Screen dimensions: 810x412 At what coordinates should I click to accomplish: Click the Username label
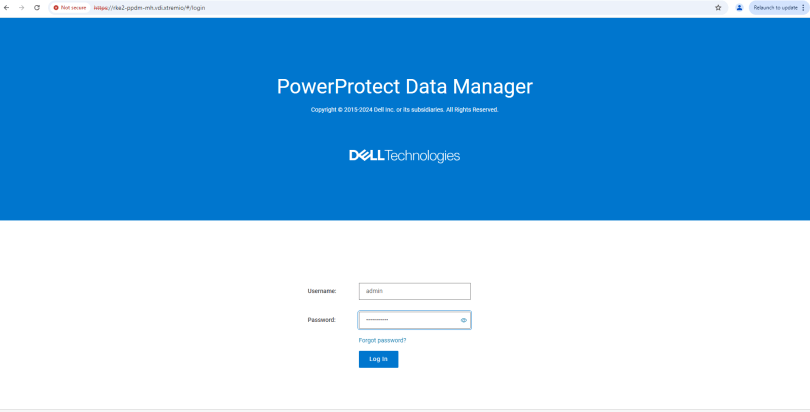321,291
